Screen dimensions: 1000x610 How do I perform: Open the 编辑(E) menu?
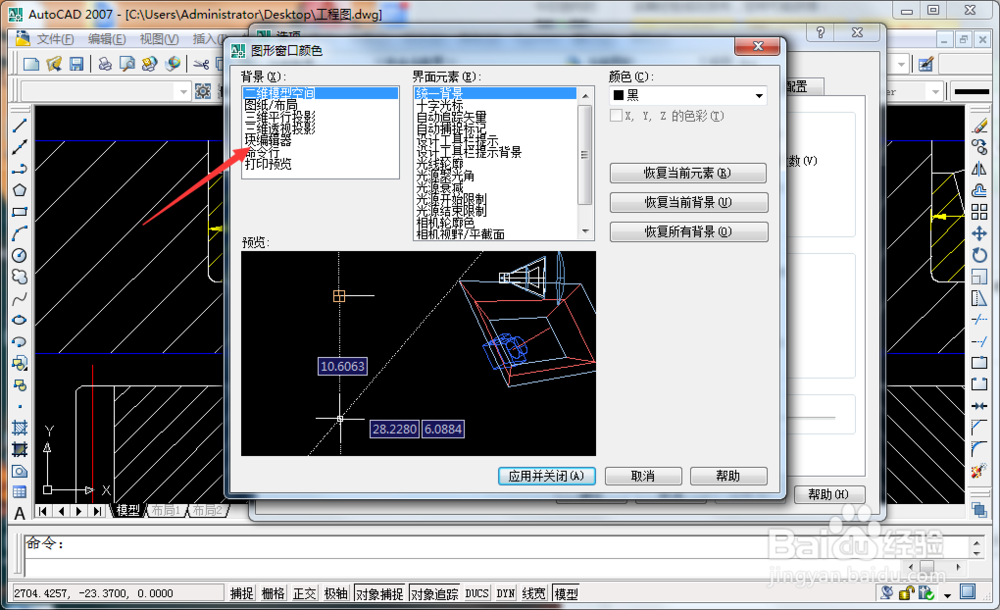tap(107, 39)
